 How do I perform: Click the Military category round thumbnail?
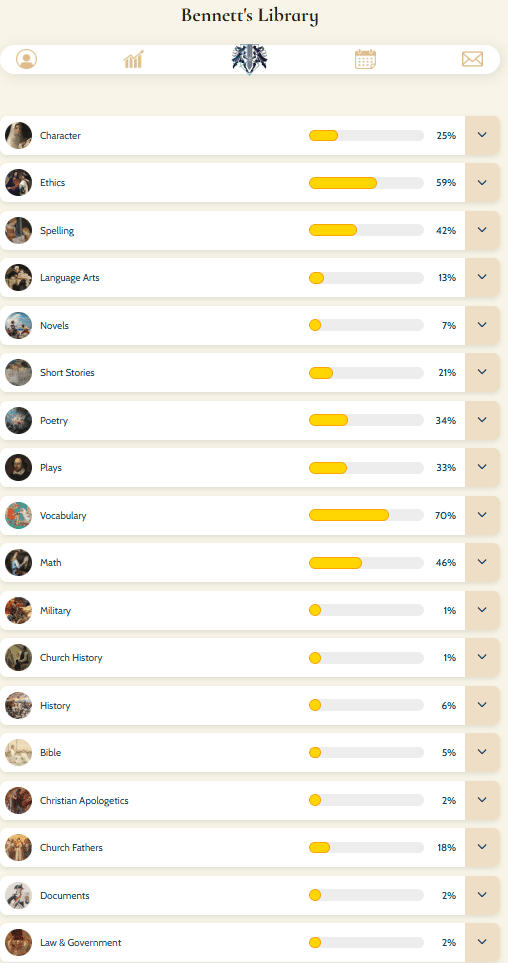click(x=18, y=610)
